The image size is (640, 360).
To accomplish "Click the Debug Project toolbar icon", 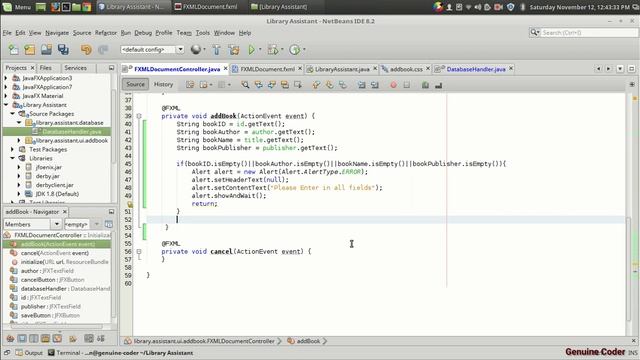I will point(273,50).
